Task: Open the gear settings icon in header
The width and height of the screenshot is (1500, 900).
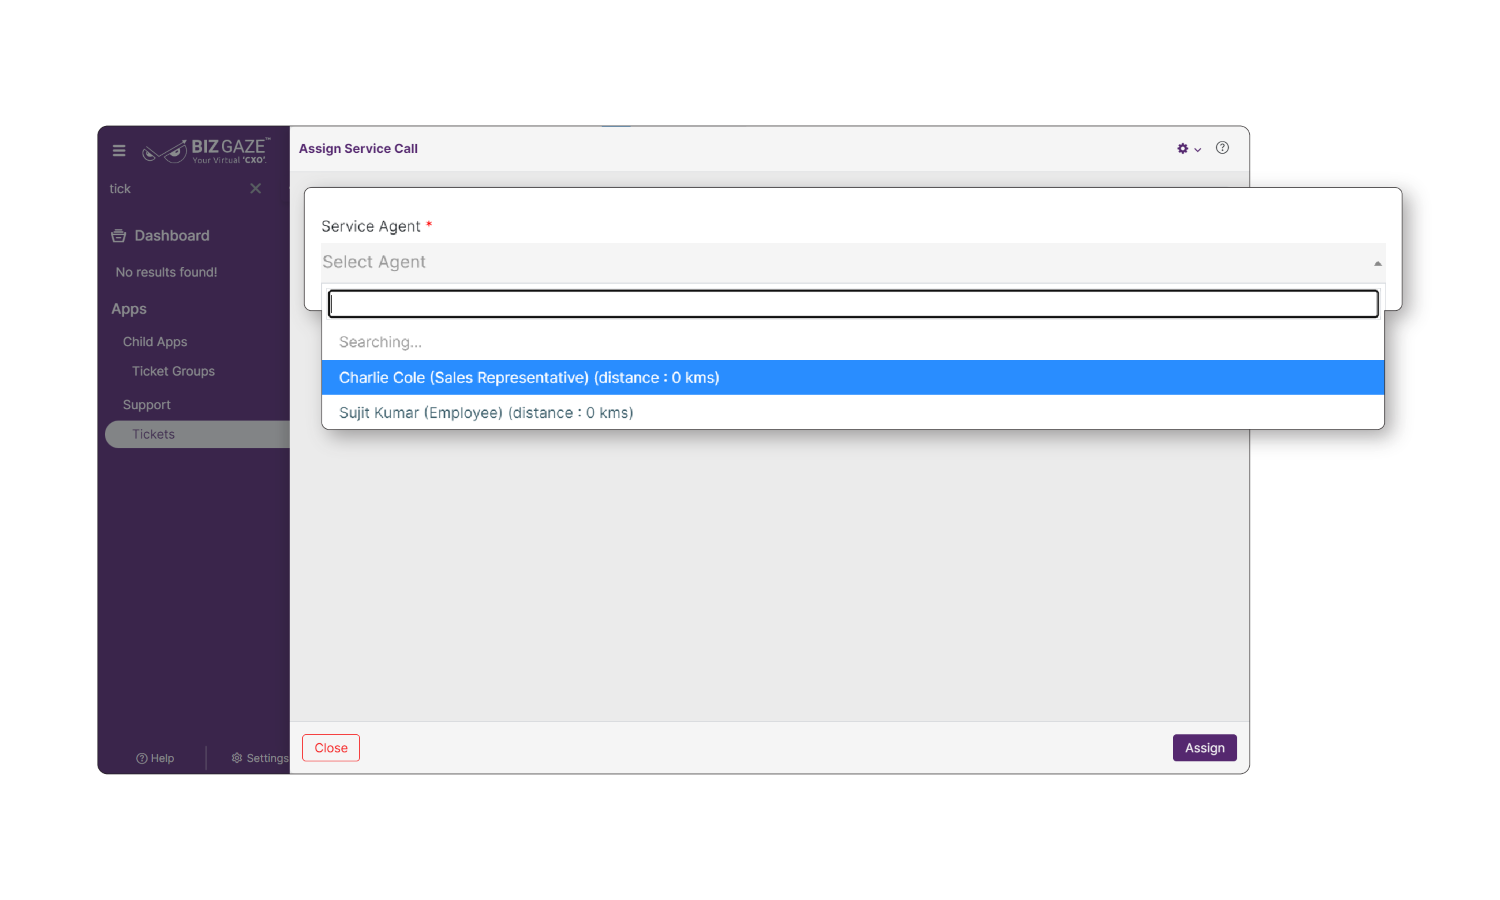Action: pos(1182,149)
